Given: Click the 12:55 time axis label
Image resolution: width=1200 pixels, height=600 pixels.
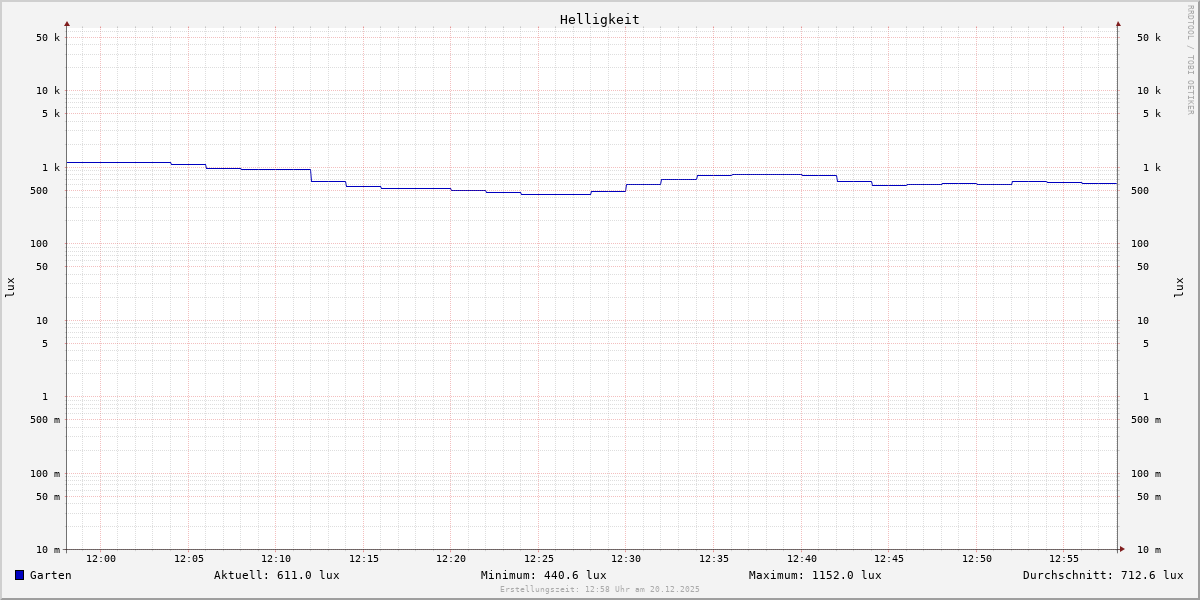Looking at the screenshot, I should click(1064, 559).
